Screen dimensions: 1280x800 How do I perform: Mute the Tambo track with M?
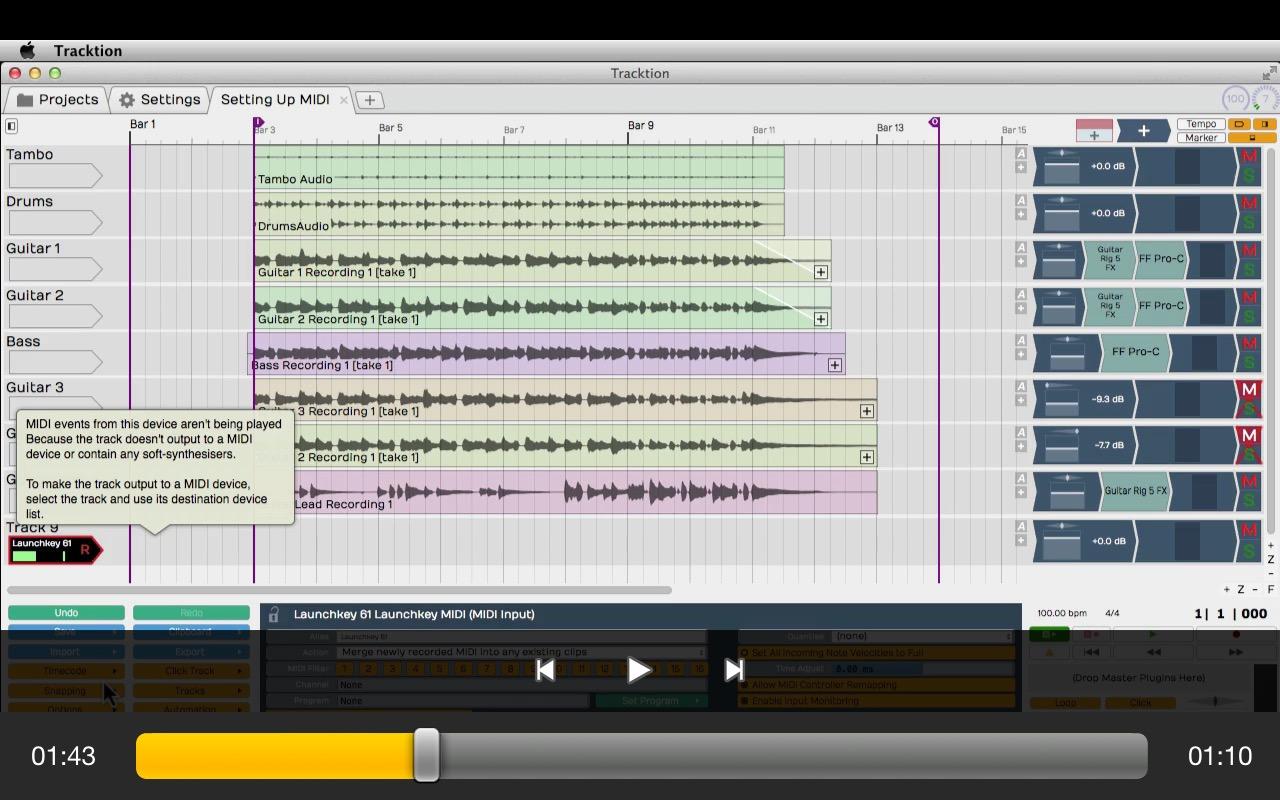[1248, 157]
